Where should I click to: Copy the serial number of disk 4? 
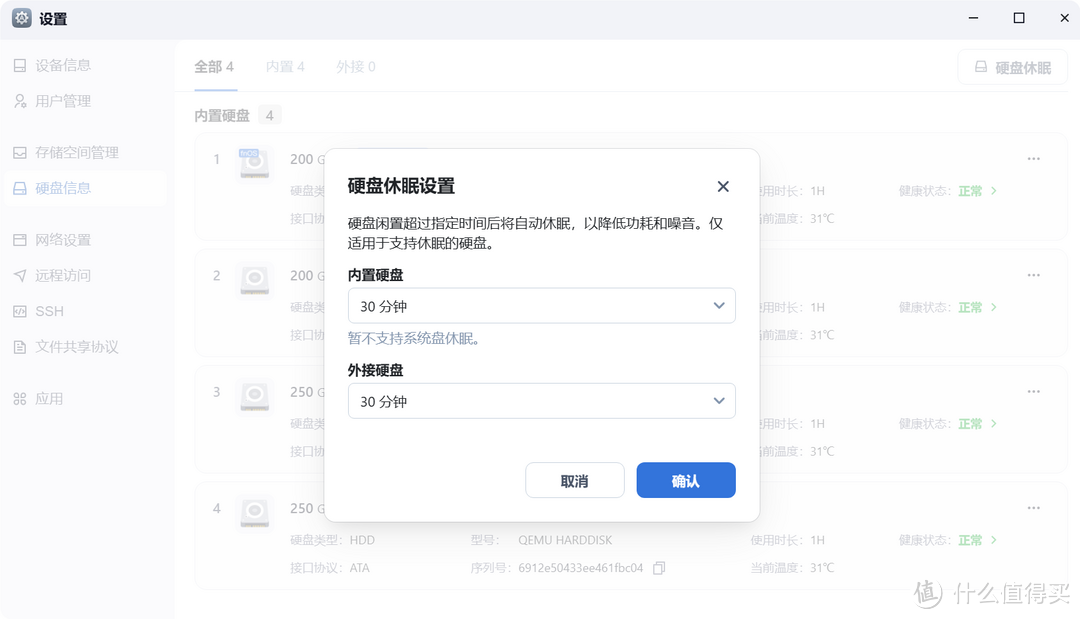coord(659,568)
